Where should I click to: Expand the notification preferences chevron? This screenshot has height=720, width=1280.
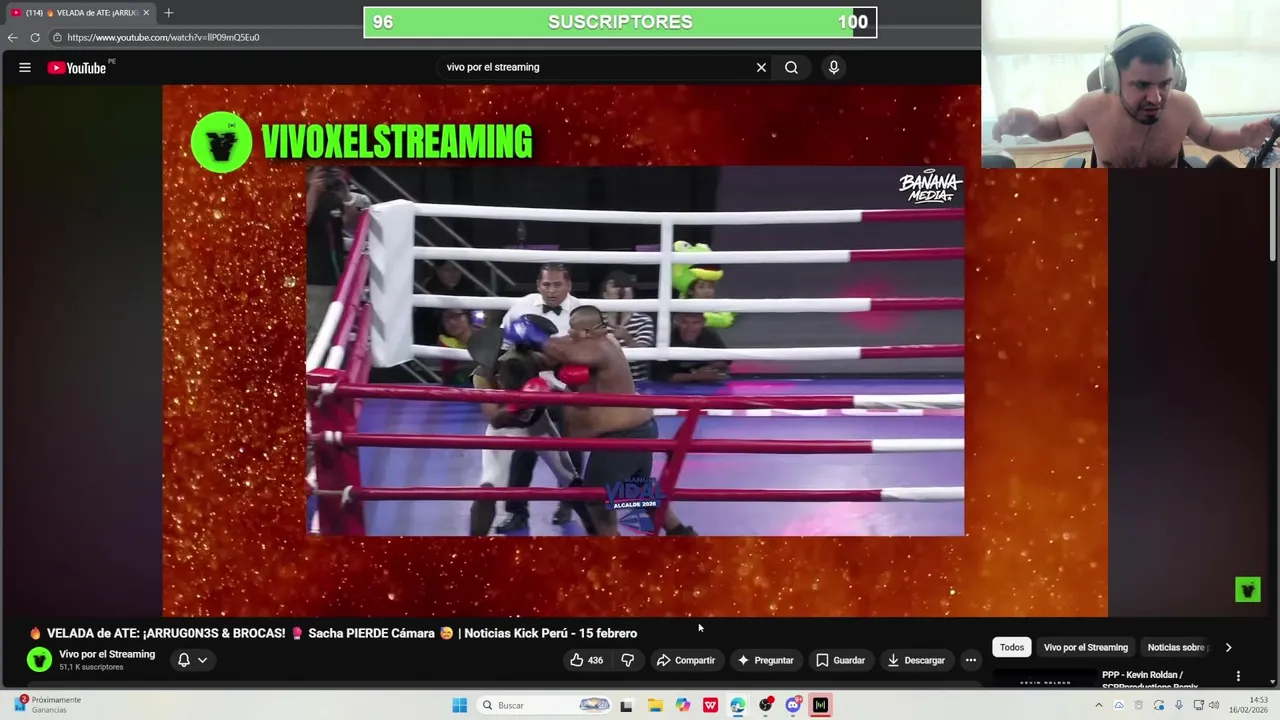point(202,660)
